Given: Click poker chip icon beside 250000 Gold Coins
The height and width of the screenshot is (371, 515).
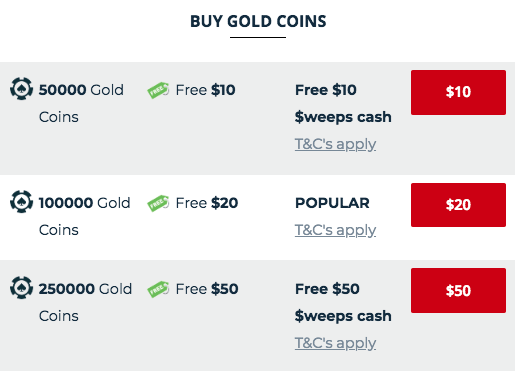Looking at the screenshot, I should click(x=21, y=287).
